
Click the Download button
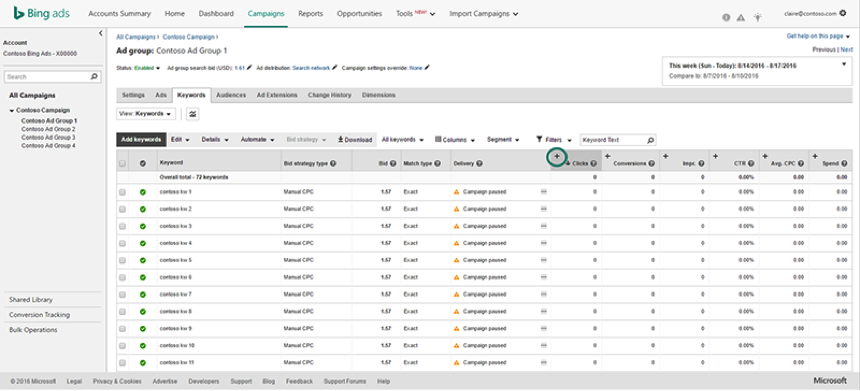click(355, 140)
